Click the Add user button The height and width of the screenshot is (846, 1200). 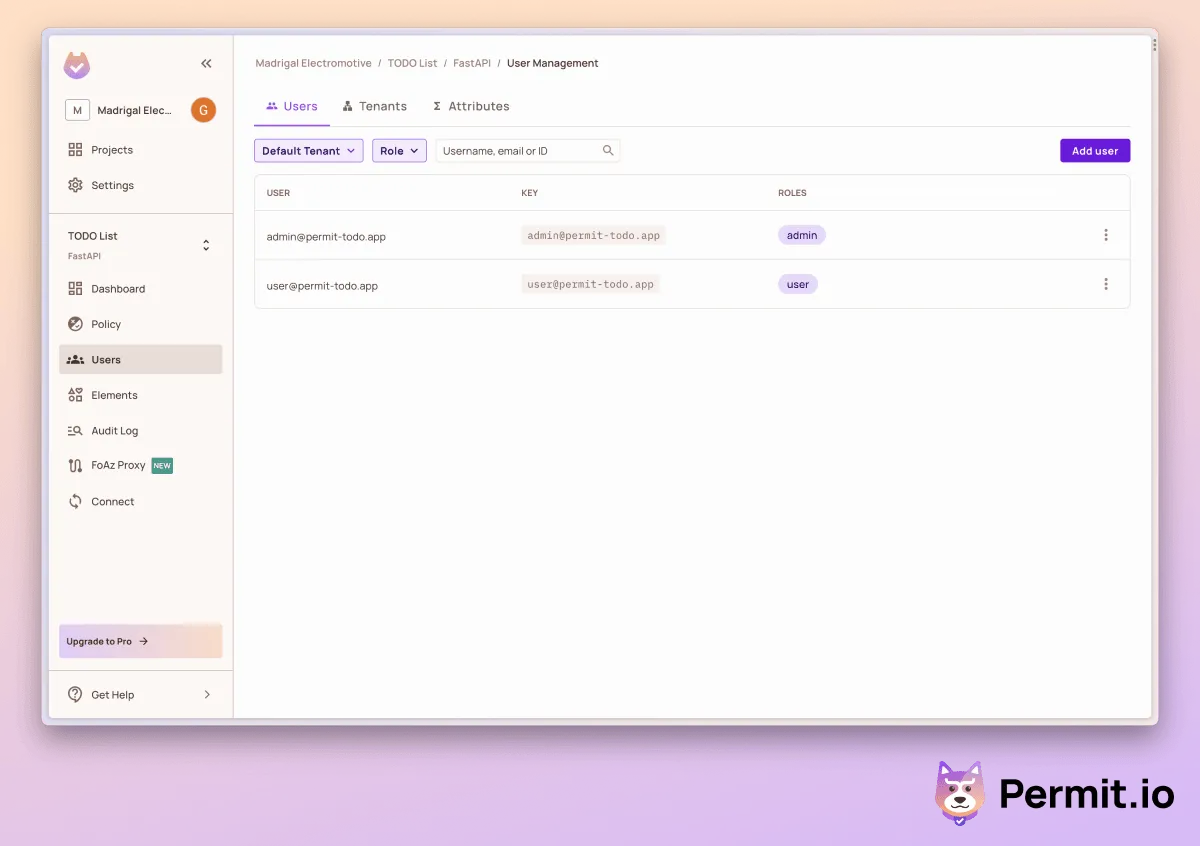pyautogui.click(x=1095, y=150)
